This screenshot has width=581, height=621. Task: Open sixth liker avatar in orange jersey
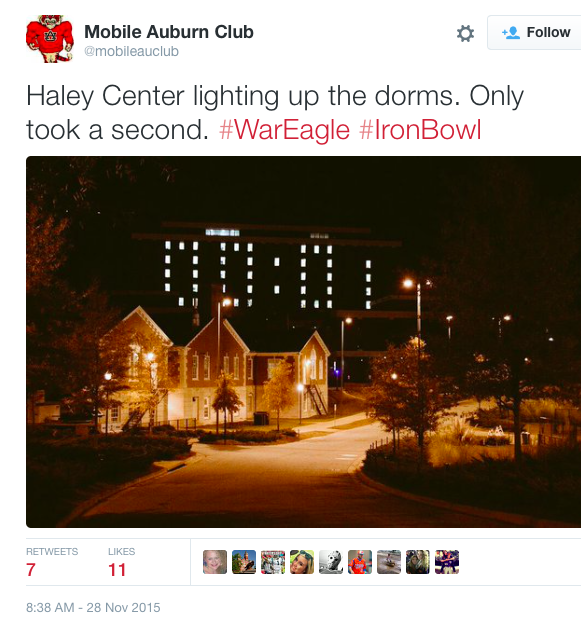(x=360, y=562)
